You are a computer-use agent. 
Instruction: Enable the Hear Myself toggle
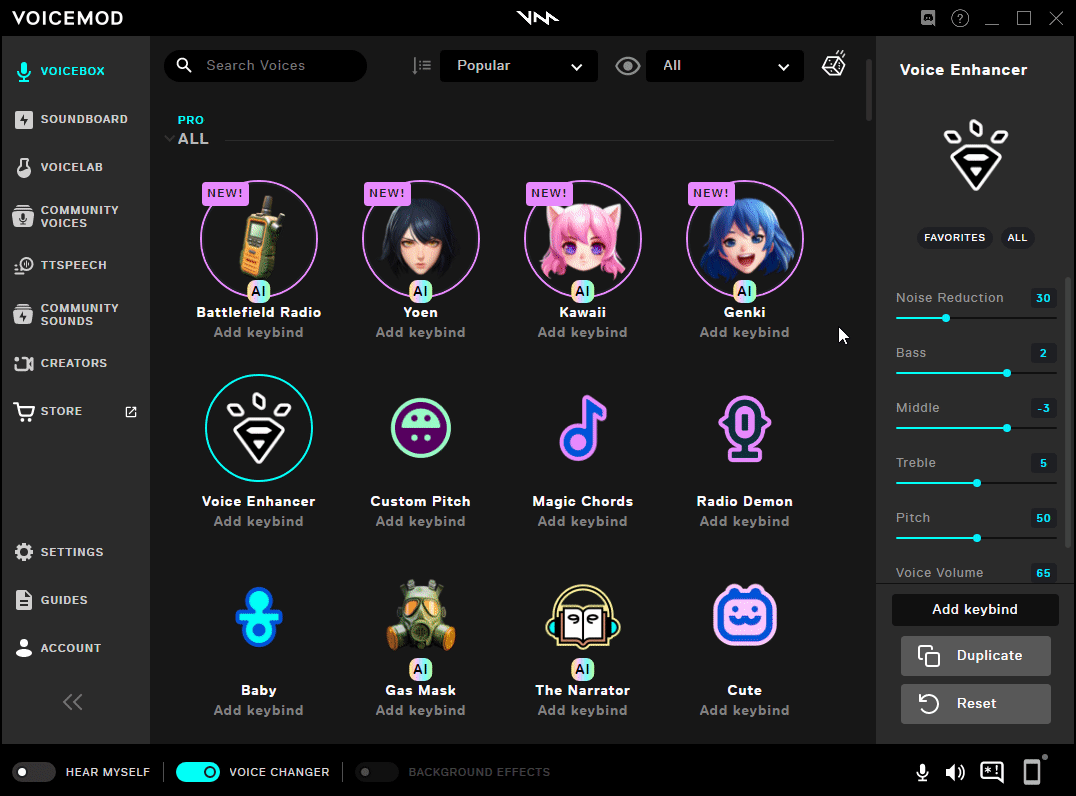click(x=33, y=771)
